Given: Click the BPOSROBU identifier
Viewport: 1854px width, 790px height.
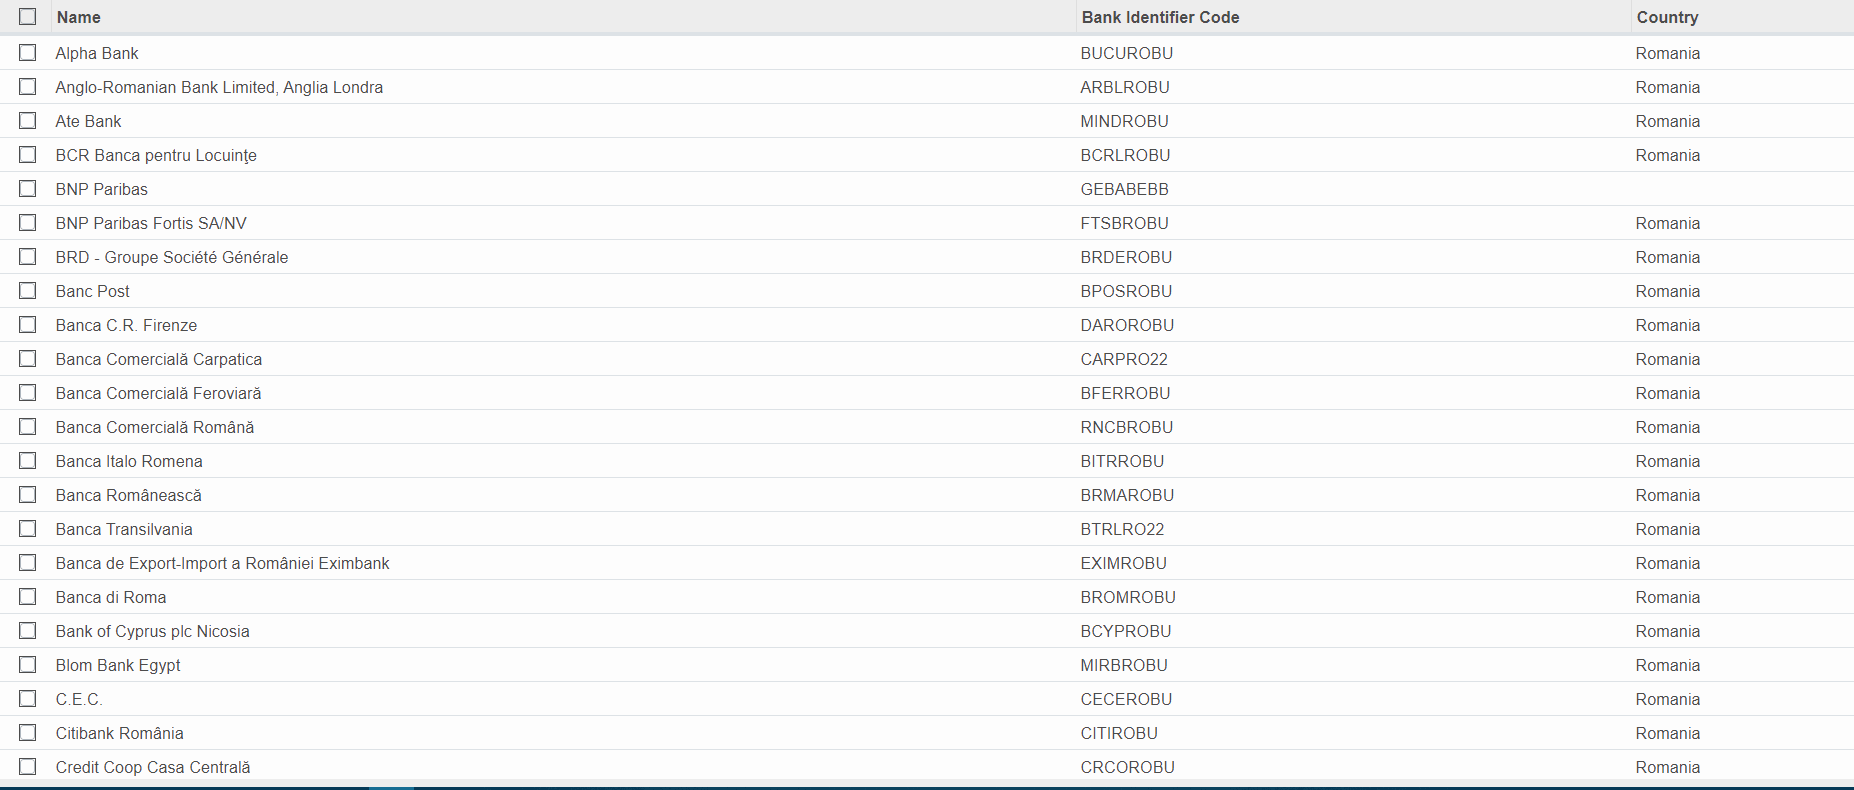Looking at the screenshot, I should [1127, 291].
